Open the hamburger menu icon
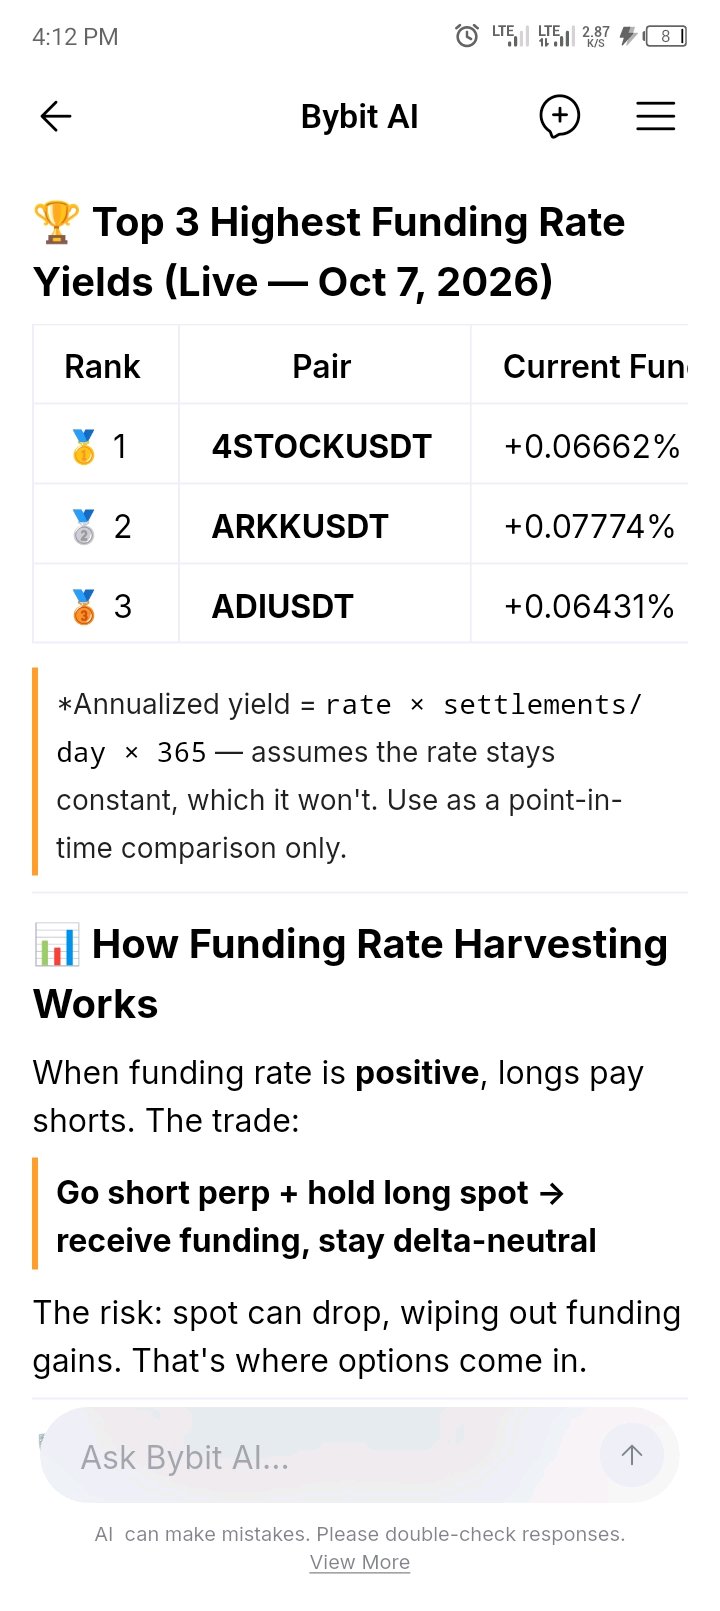 click(656, 117)
